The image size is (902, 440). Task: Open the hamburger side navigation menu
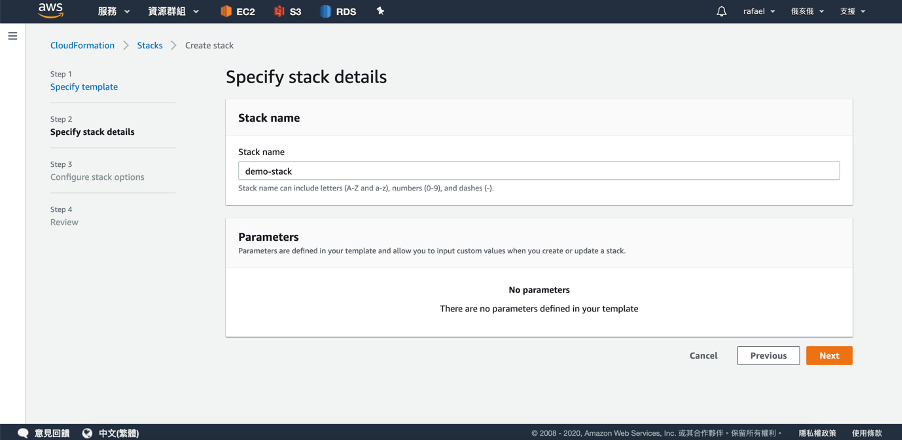[x=13, y=36]
